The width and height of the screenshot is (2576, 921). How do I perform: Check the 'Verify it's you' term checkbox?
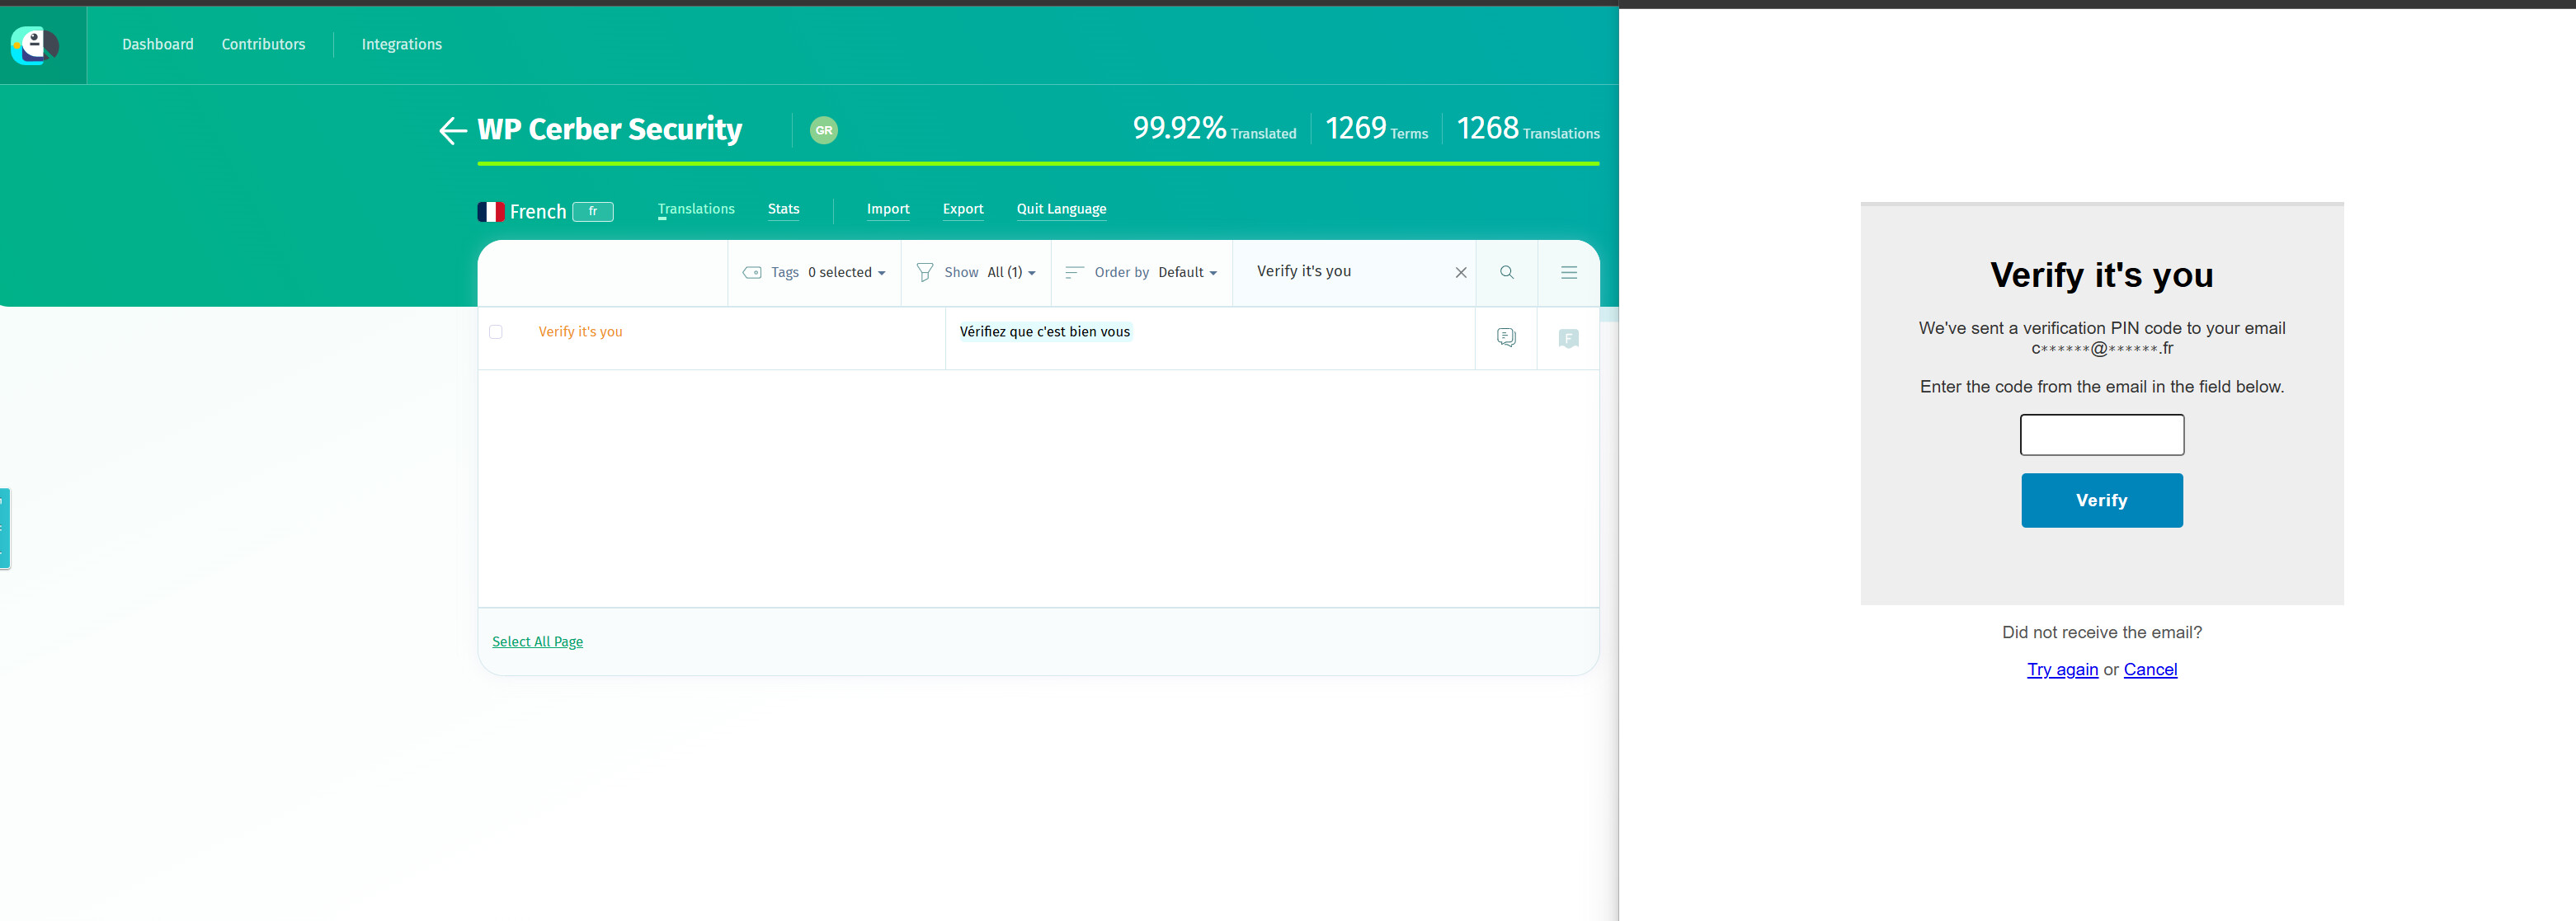tap(496, 332)
